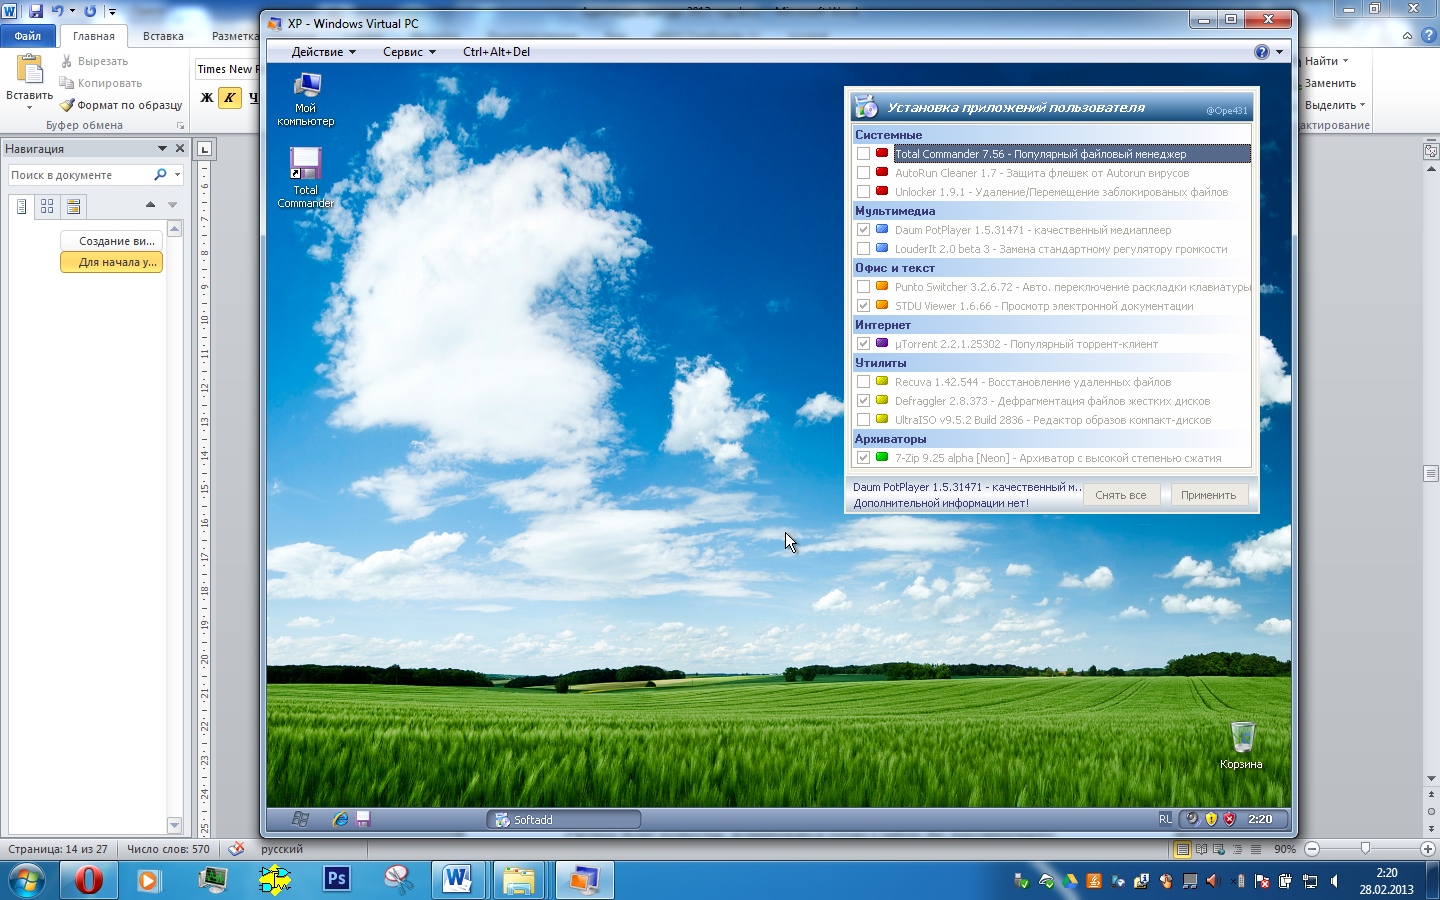Viewport: 1440px width, 900px height.
Task: Click the search magnifier in navigation pane
Action: (160, 175)
